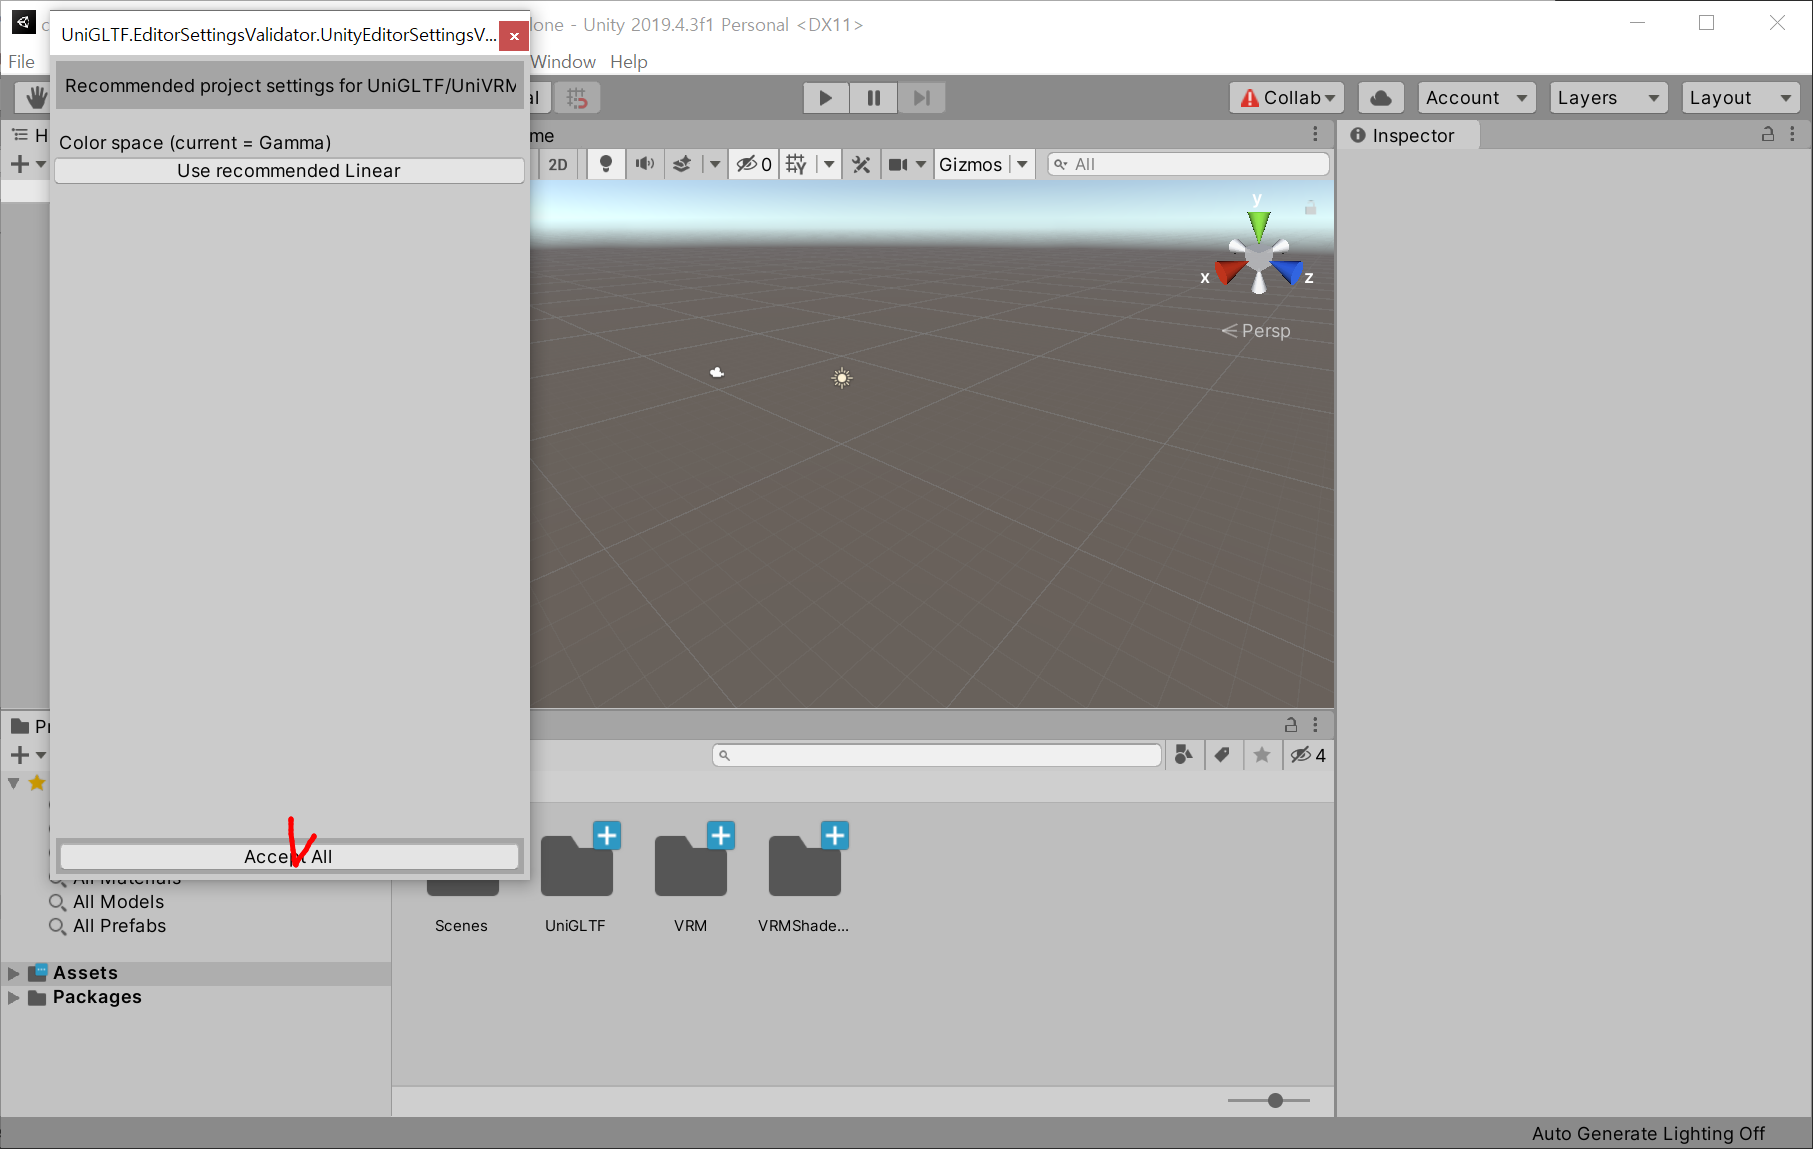Step one frame forward
The height and width of the screenshot is (1149, 1813).
tap(921, 98)
